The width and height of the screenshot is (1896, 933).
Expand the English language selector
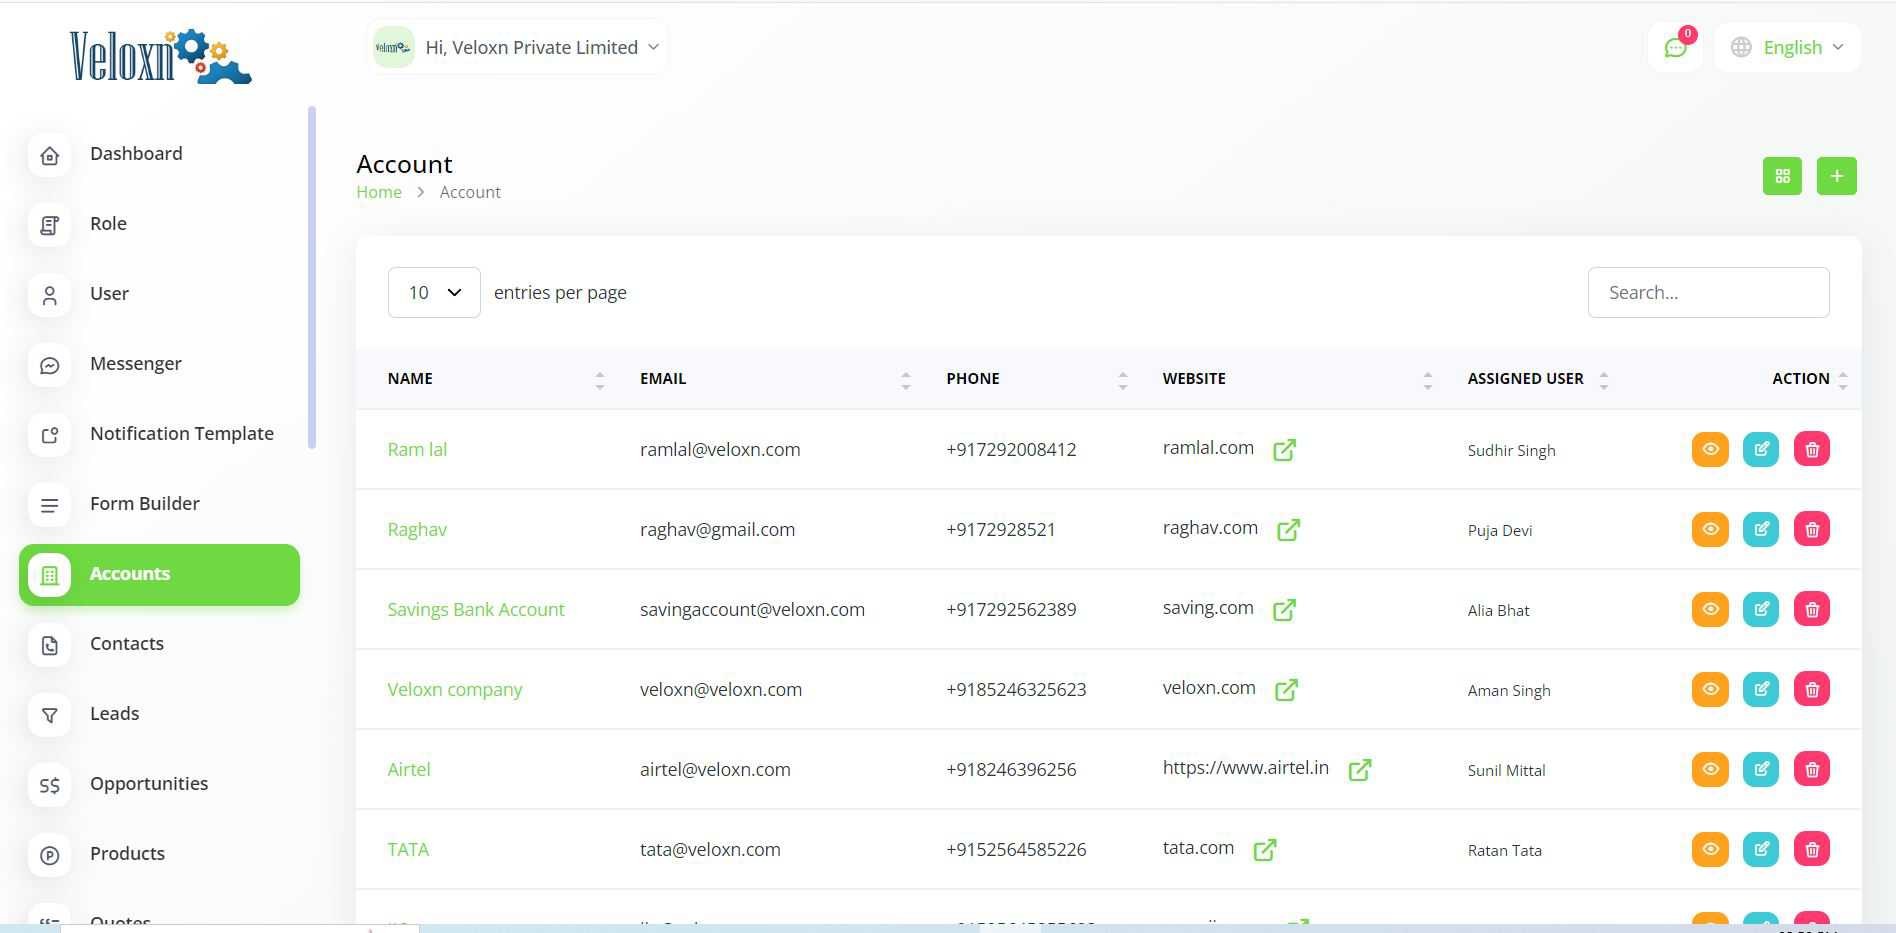point(1787,48)
